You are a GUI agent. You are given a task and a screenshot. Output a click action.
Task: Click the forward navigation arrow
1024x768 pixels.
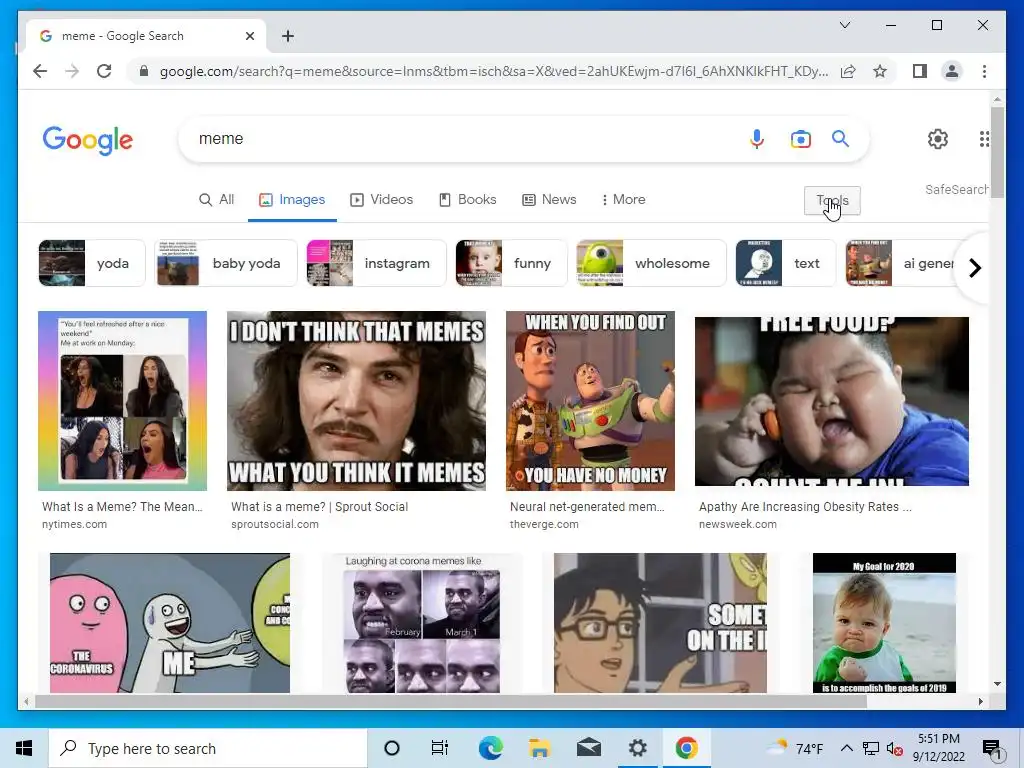click(x=72, y=71)
